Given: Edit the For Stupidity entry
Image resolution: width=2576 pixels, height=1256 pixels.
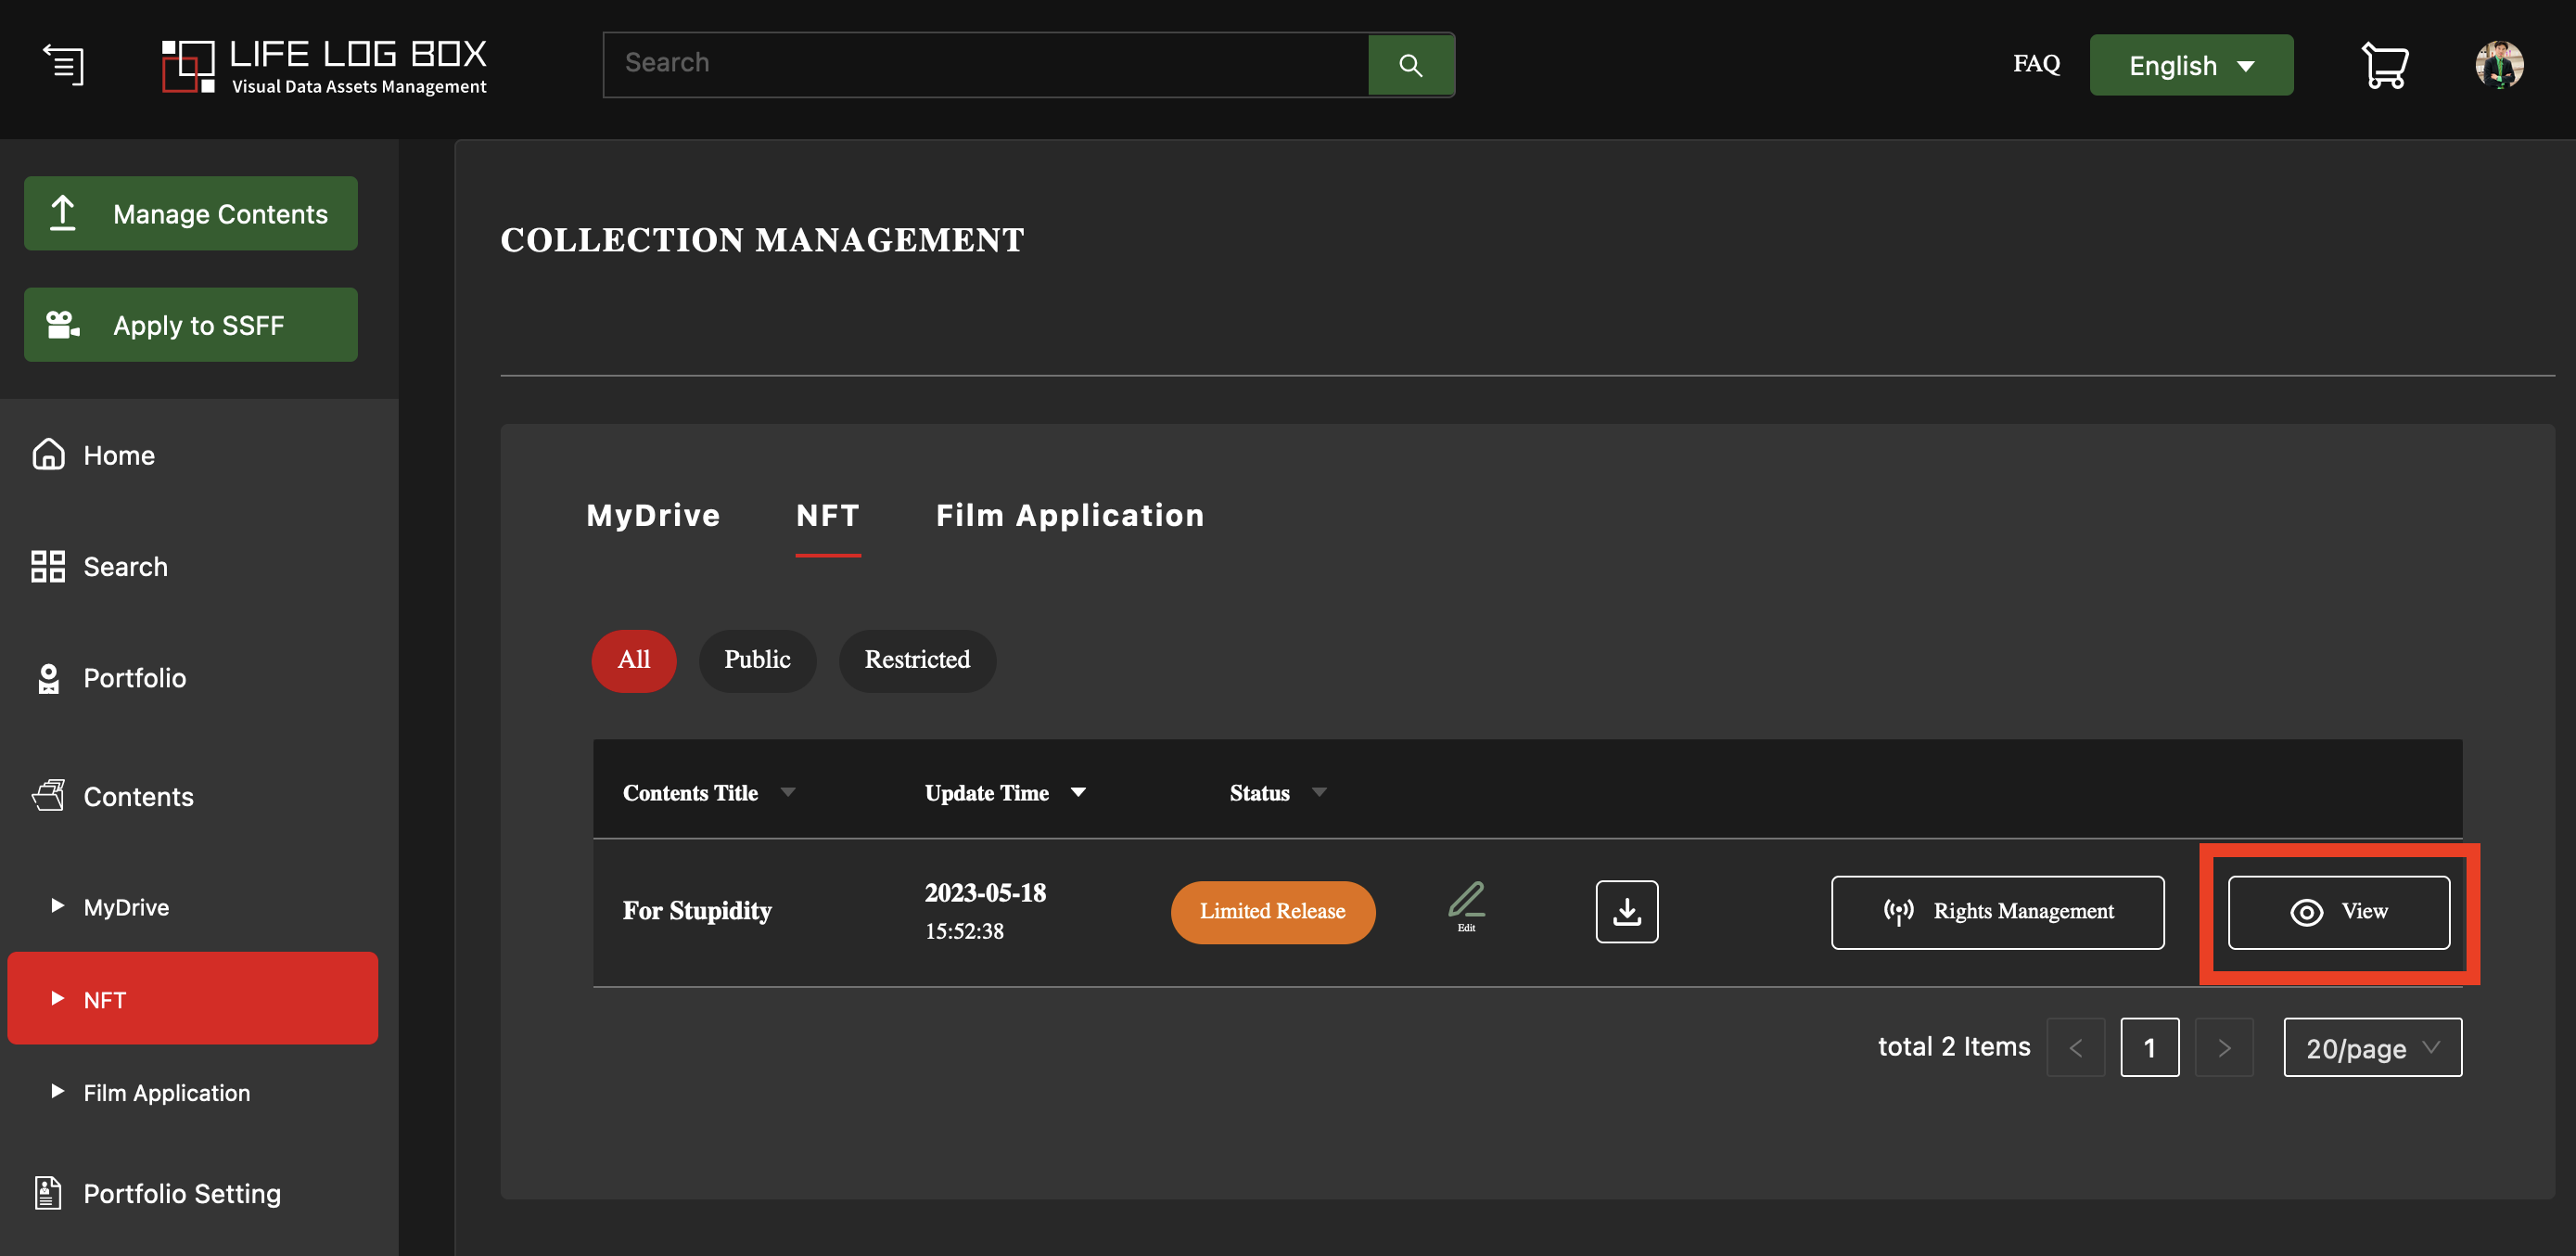Looking at the screenshot, I should point(1466,906).
